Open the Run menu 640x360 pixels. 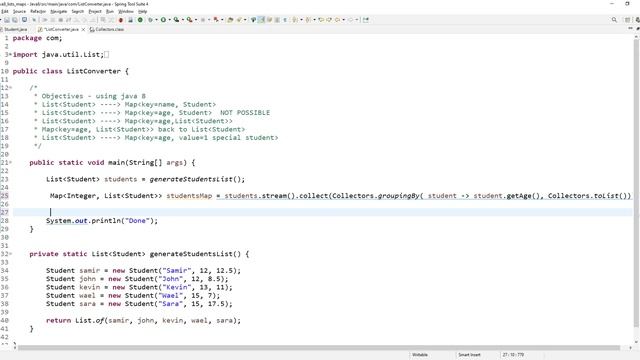[110, 11]
